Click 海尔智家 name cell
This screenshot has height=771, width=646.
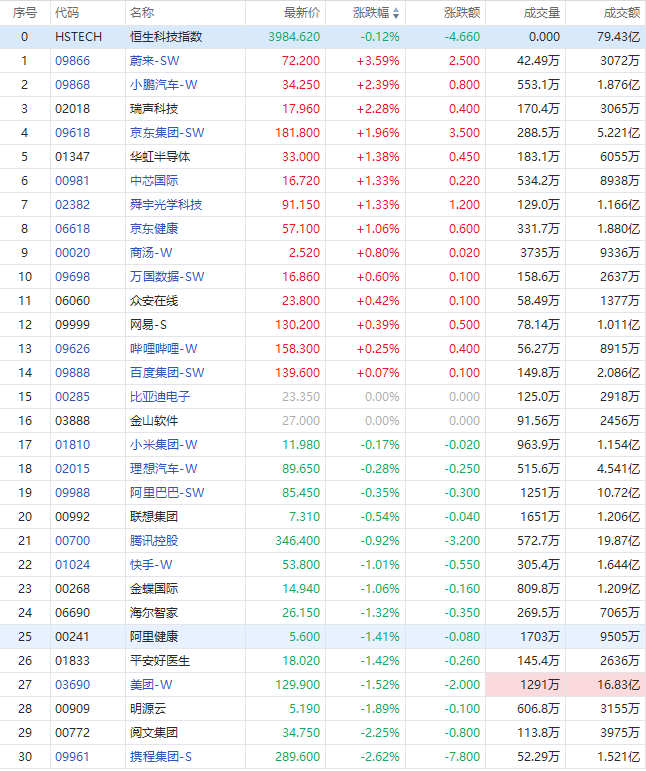[154, 613]
